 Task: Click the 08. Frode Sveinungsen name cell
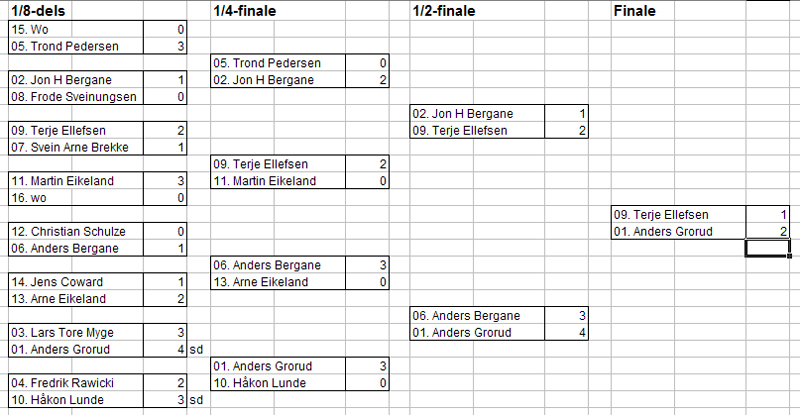(76, 96)
